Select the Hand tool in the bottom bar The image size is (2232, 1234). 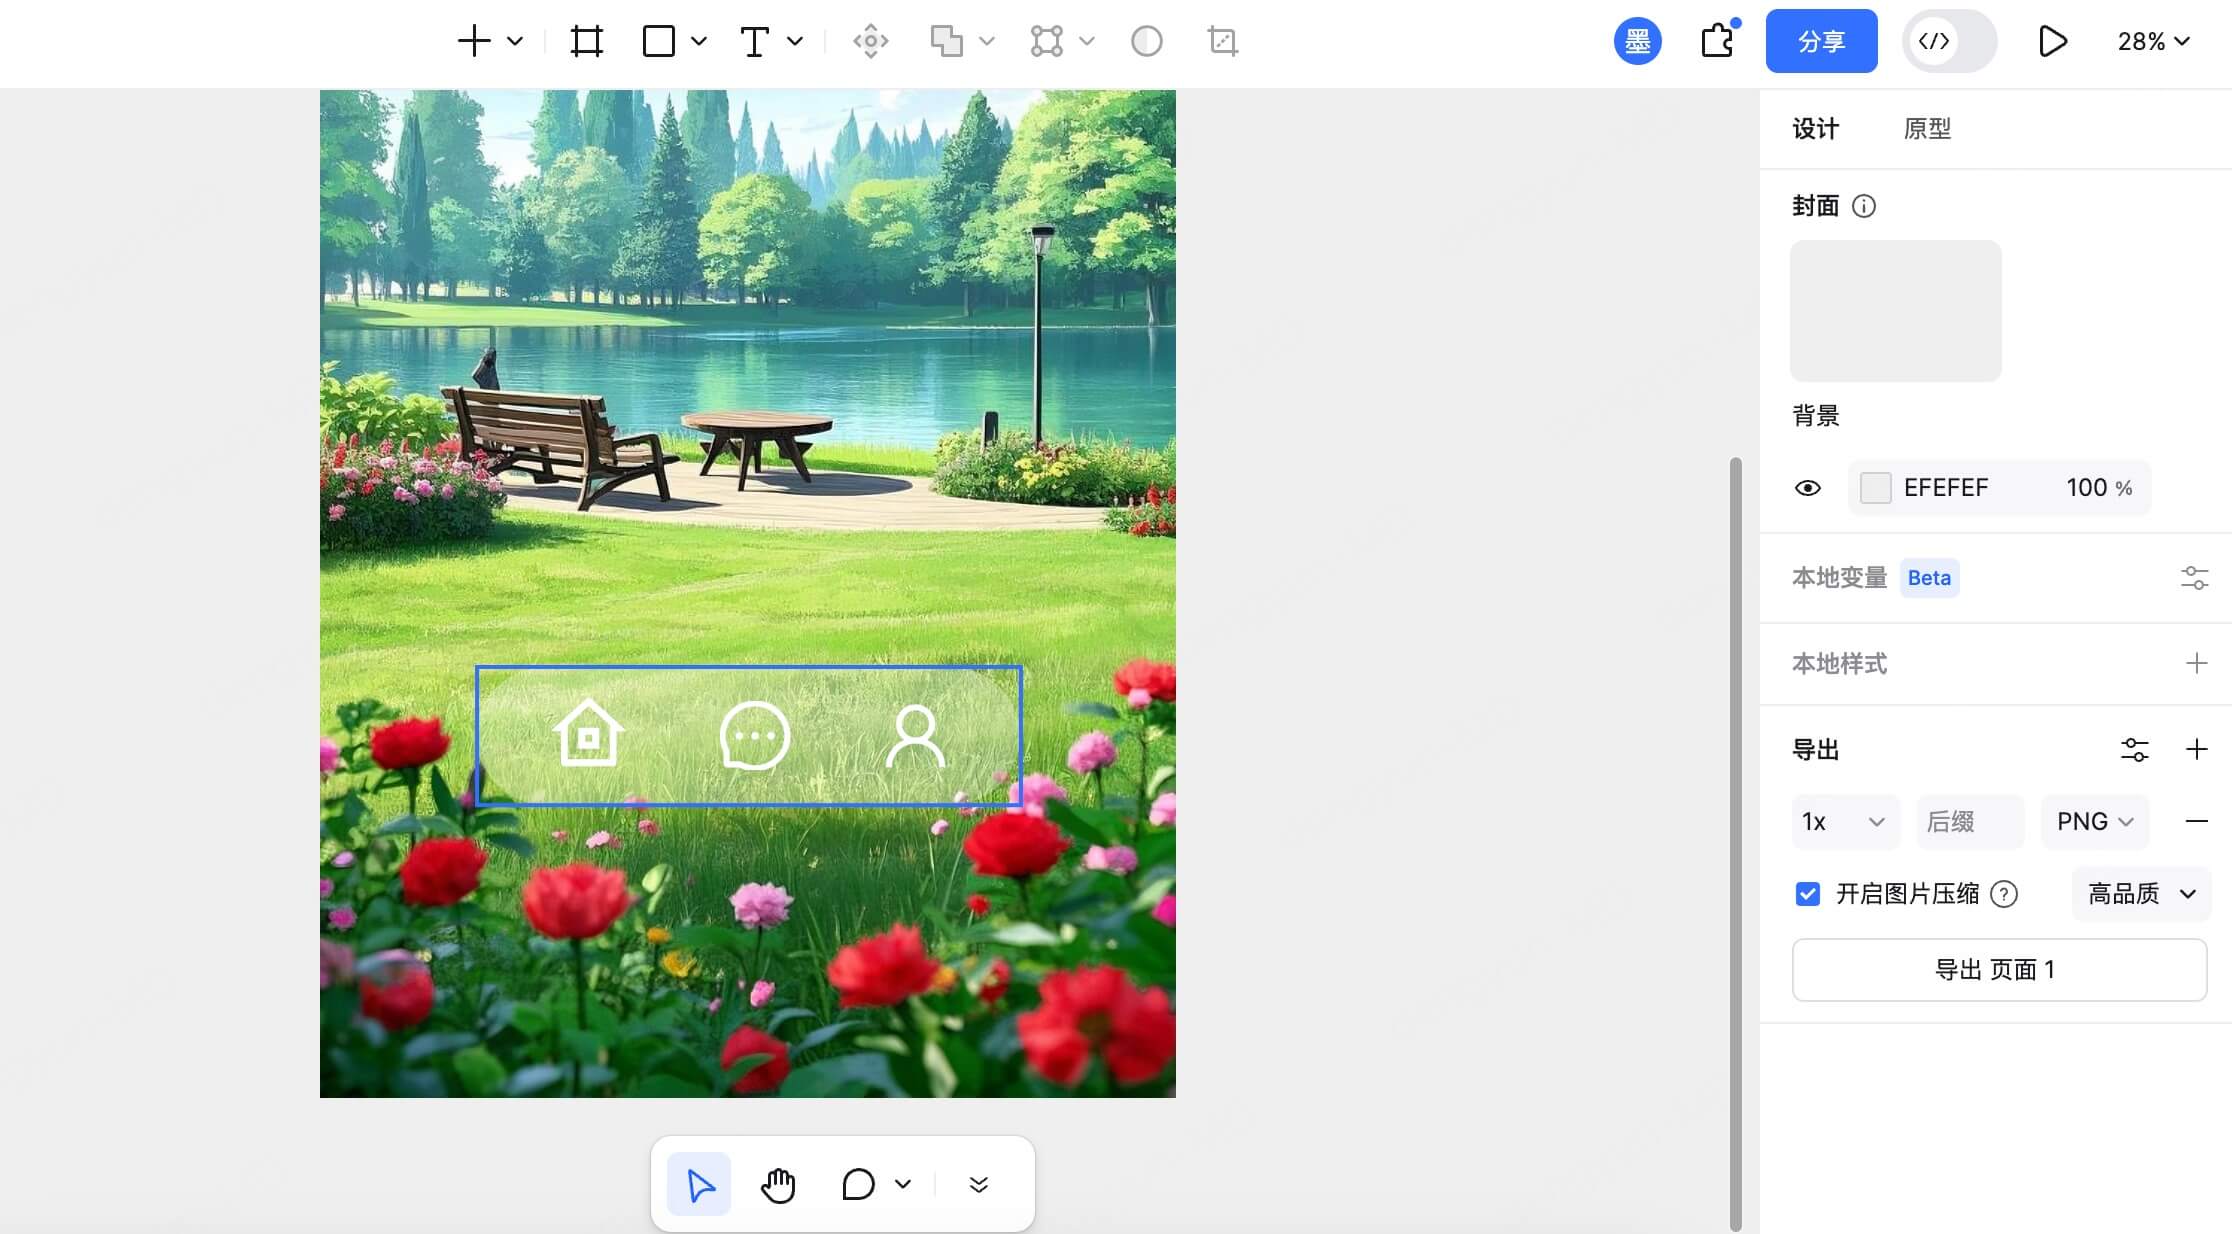(778, 1183)
